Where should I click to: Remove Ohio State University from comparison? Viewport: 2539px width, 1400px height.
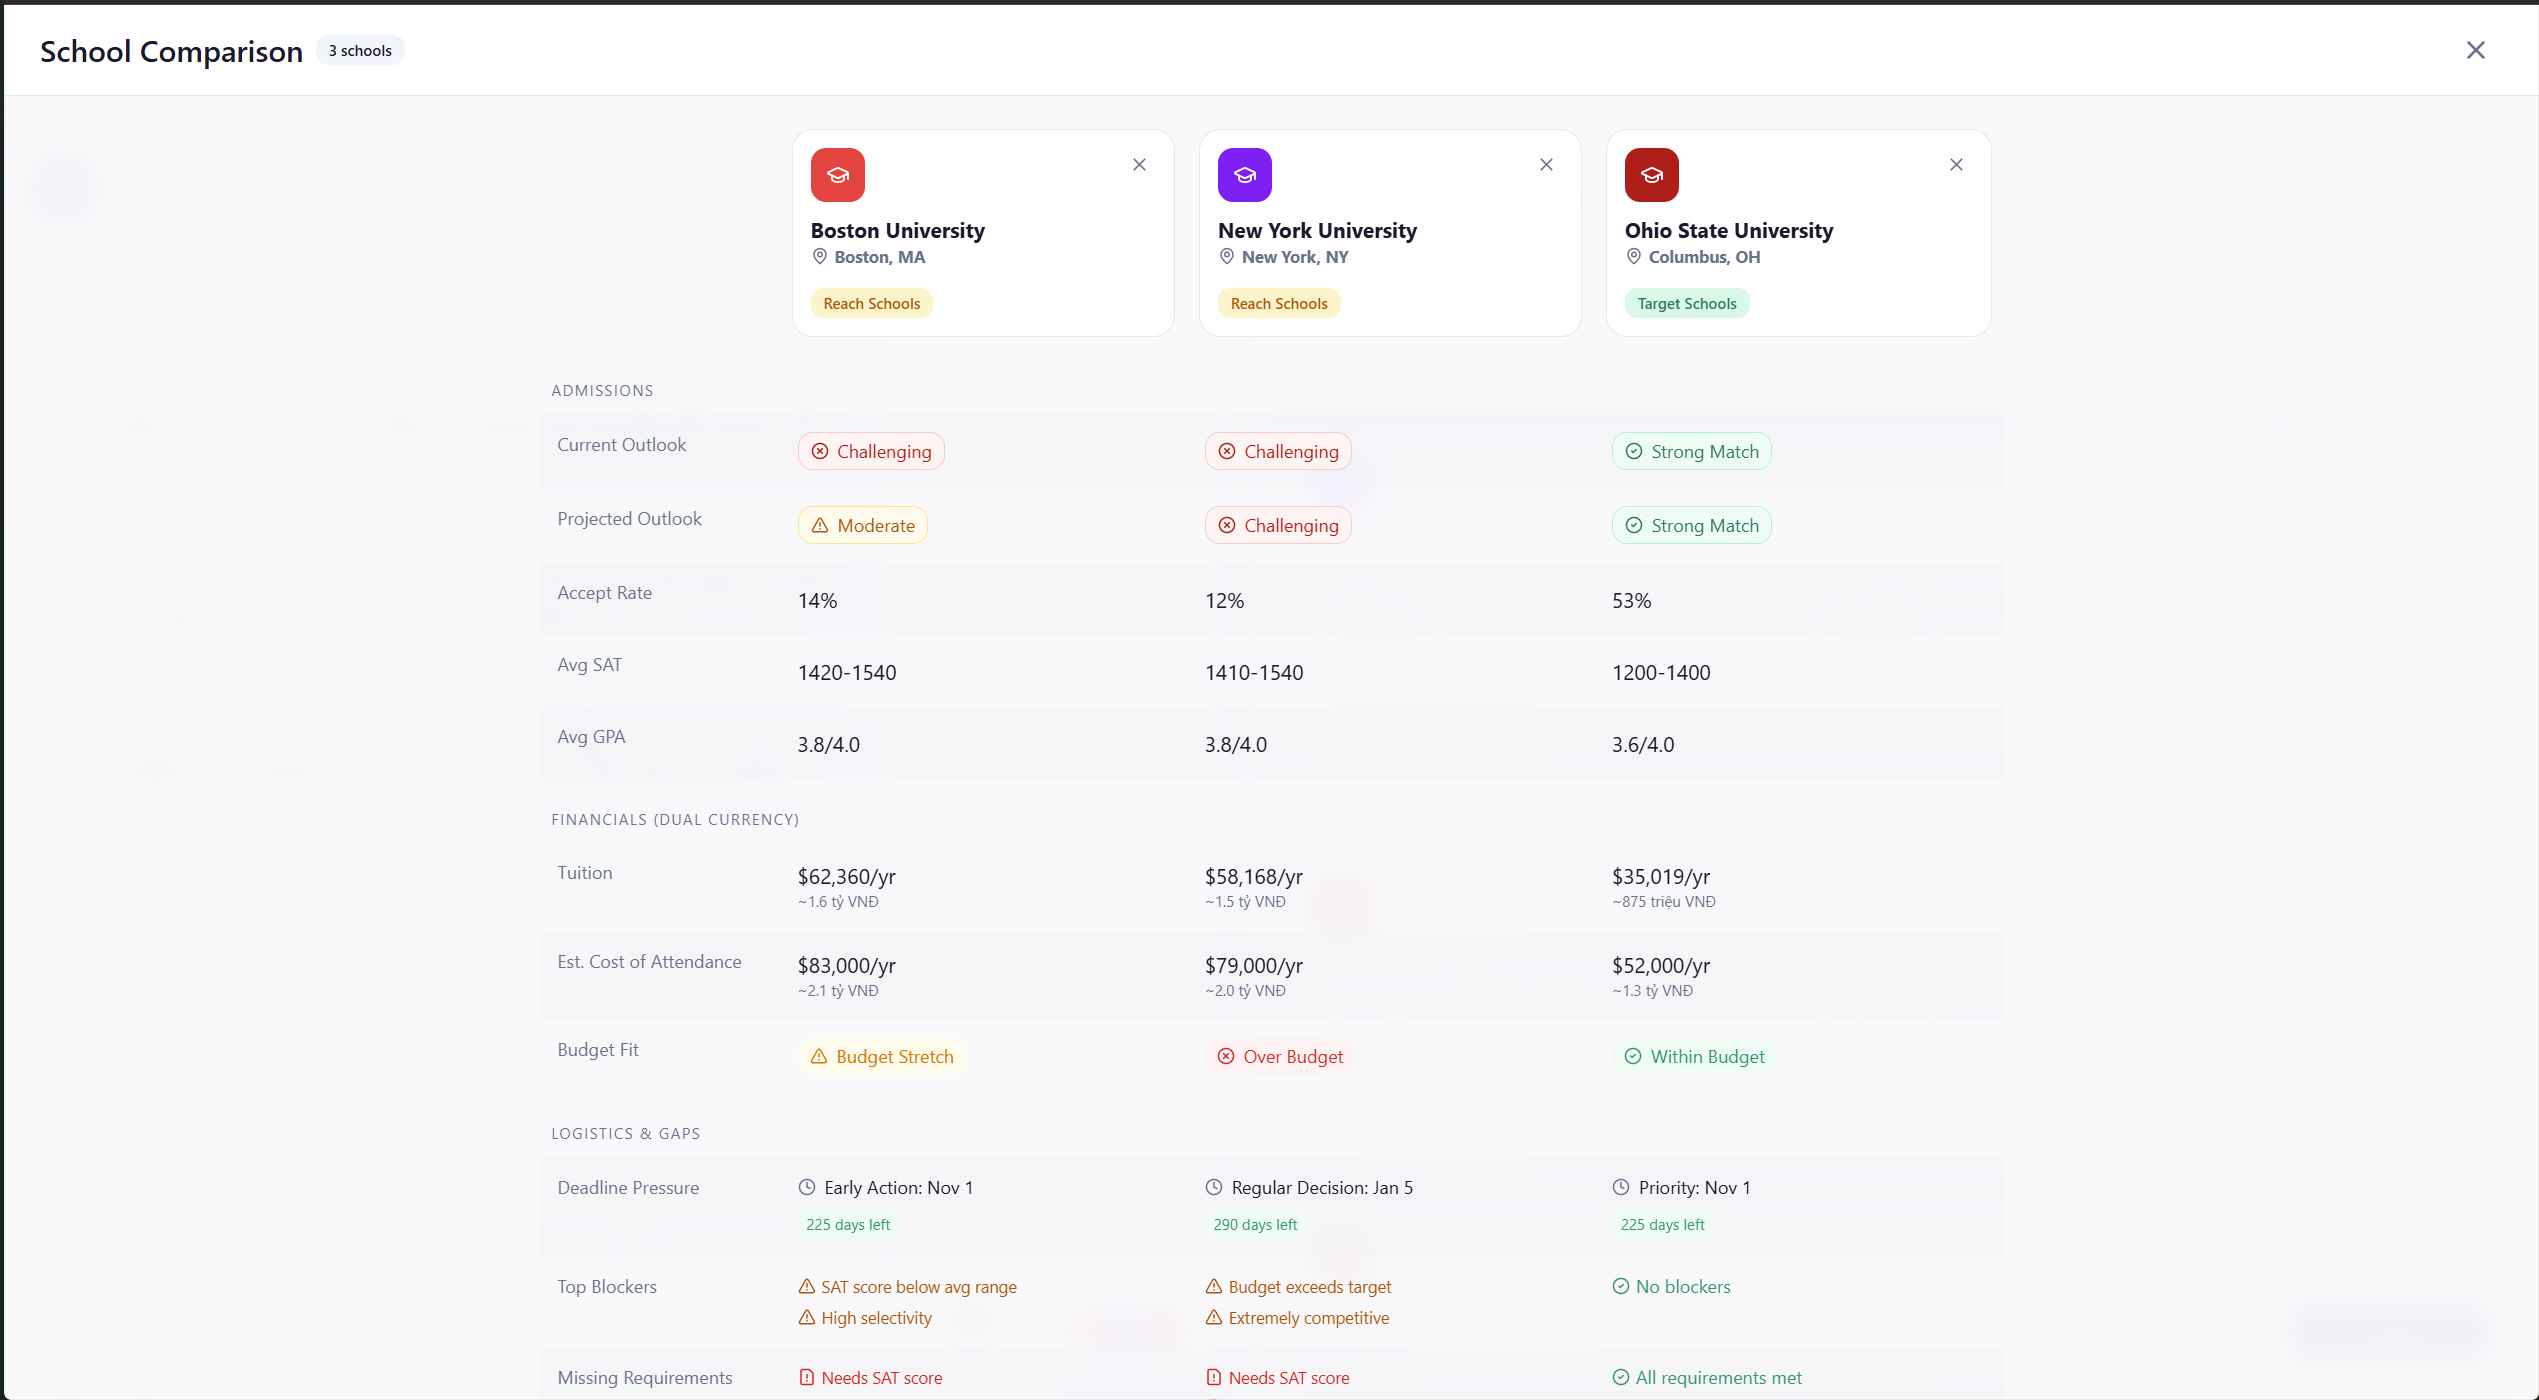pyautogui.click(x=1956, y=165)
